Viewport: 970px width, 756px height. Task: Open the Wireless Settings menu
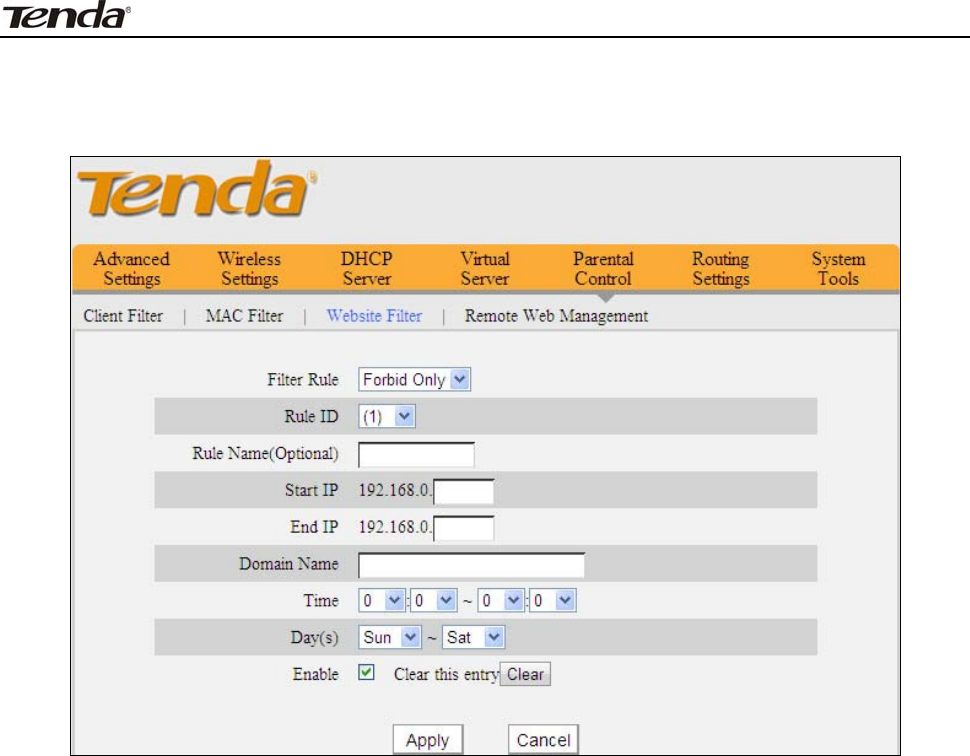pyautogui.click(x=249, y=268)
